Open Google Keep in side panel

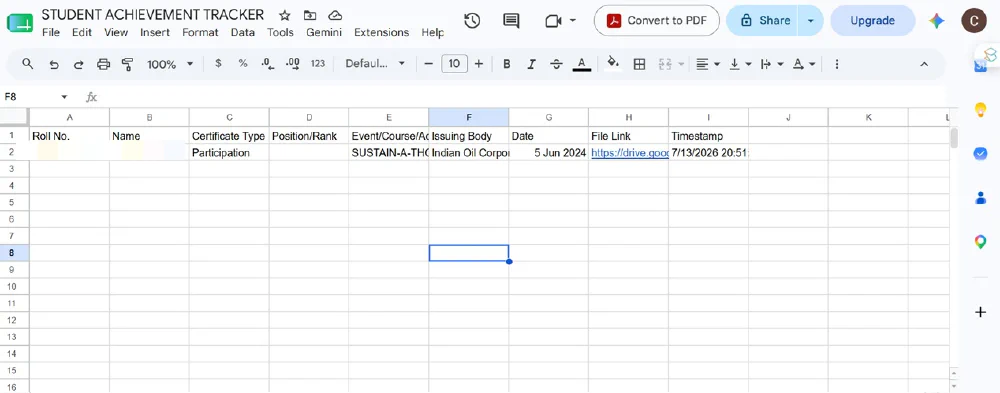(981, 110)
